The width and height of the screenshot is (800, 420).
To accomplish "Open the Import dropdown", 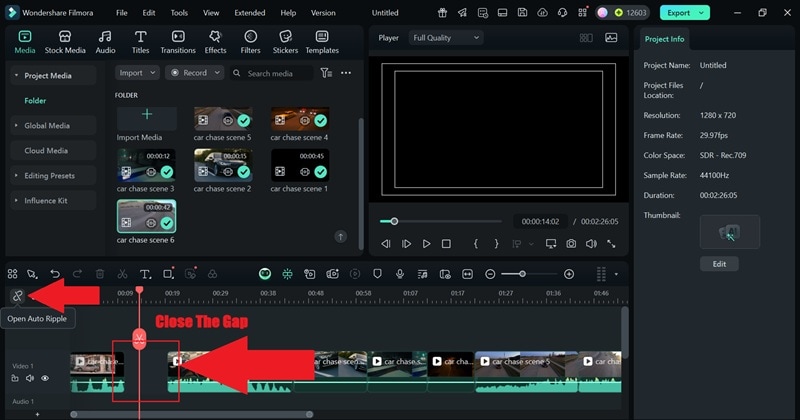I will (x=137, y=73).
